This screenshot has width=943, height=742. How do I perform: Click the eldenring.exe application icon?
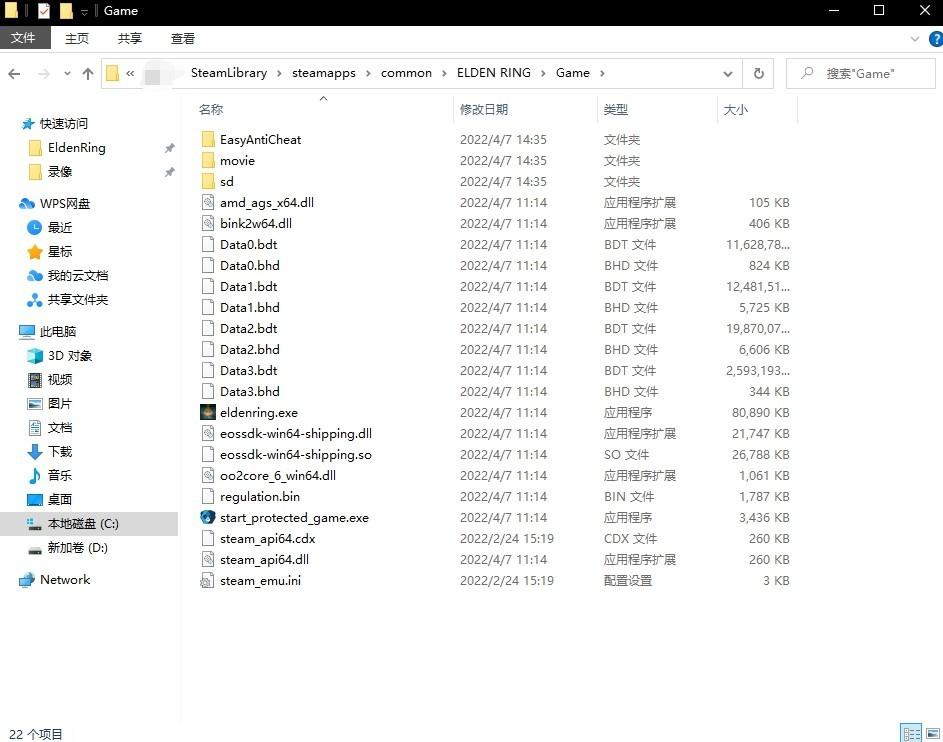[x=208, y=412]
